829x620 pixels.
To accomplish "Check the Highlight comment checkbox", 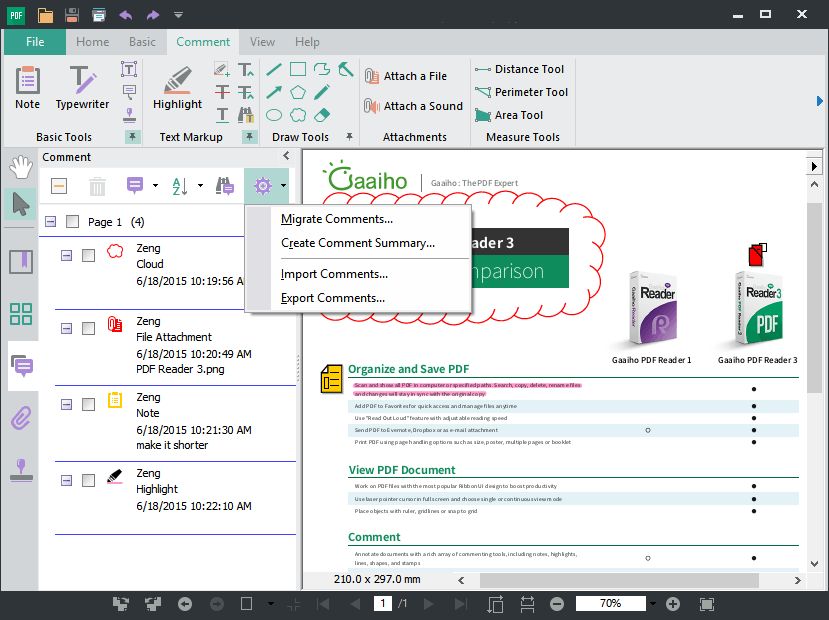I will tap(88, 480).
